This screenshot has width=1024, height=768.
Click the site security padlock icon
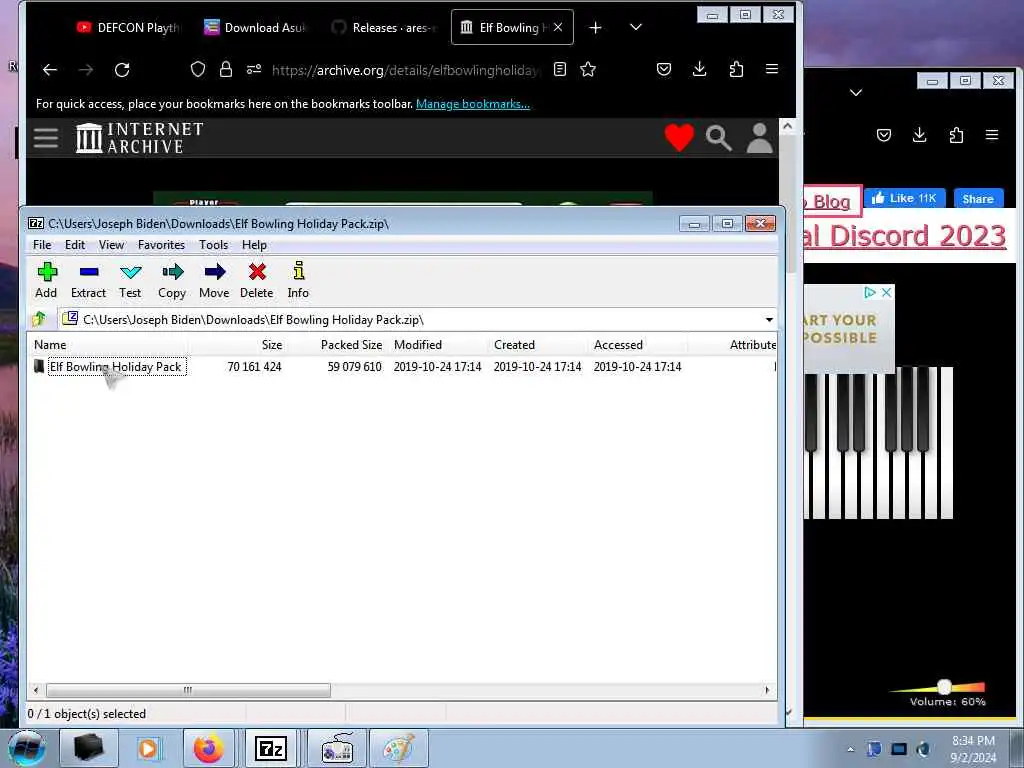pos(226,69)
